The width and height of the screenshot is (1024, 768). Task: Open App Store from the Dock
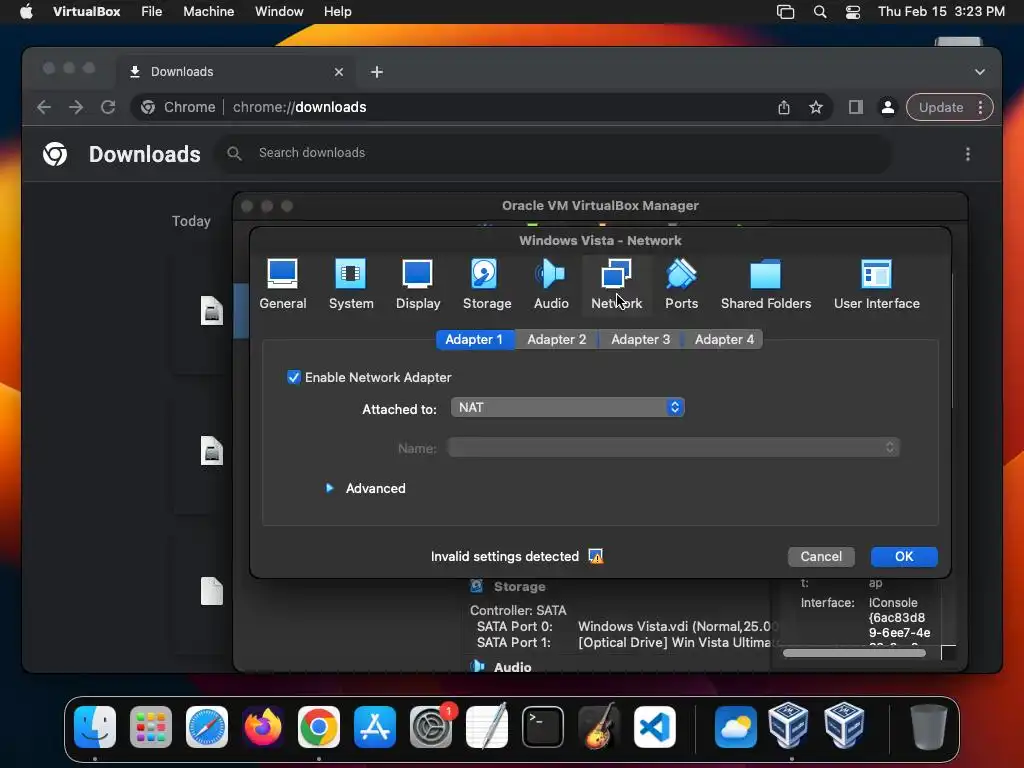click(x=375, y=727)
